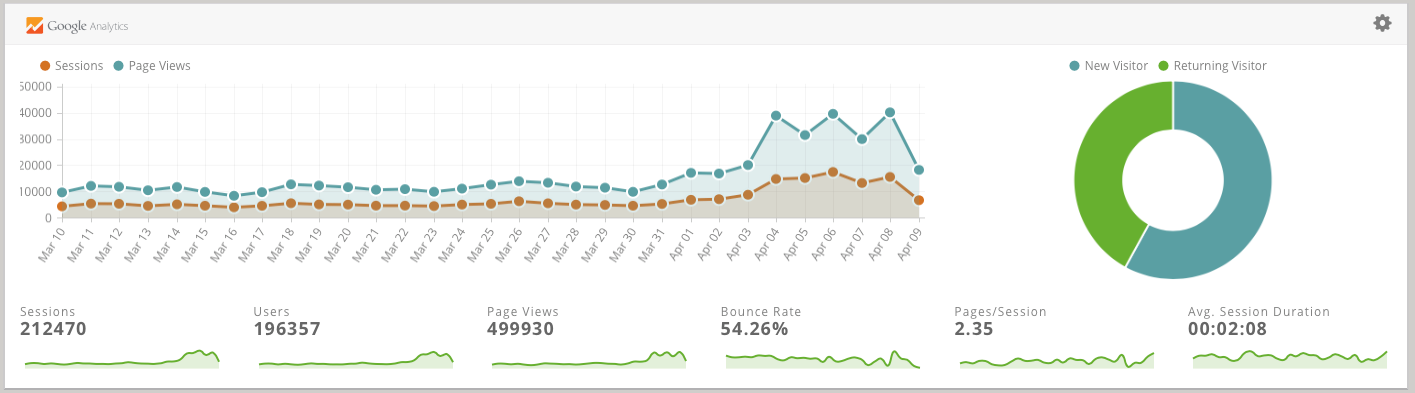Viewport: 1415px width, 393px height.
Task: Select the Apr 06 Page Views data point
Action: 833,114
